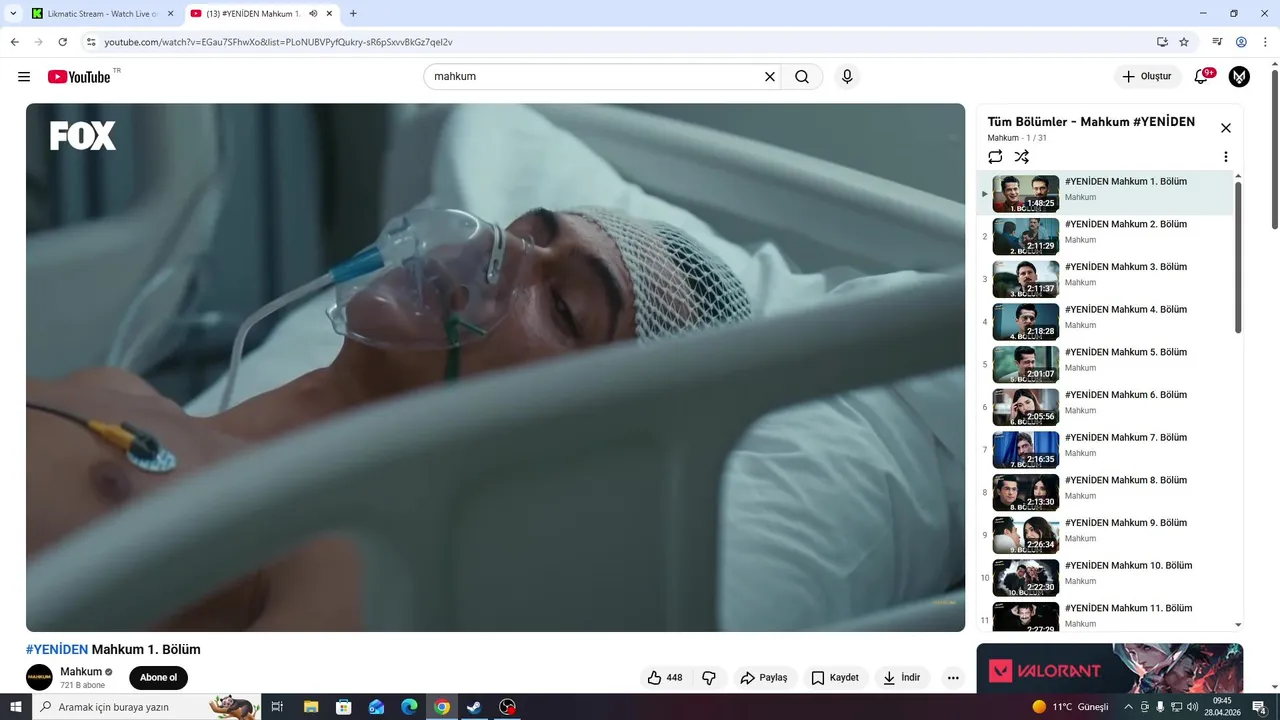The image size is (1280, 720).
Task: Click the video player area
Action: click(495, 367)
